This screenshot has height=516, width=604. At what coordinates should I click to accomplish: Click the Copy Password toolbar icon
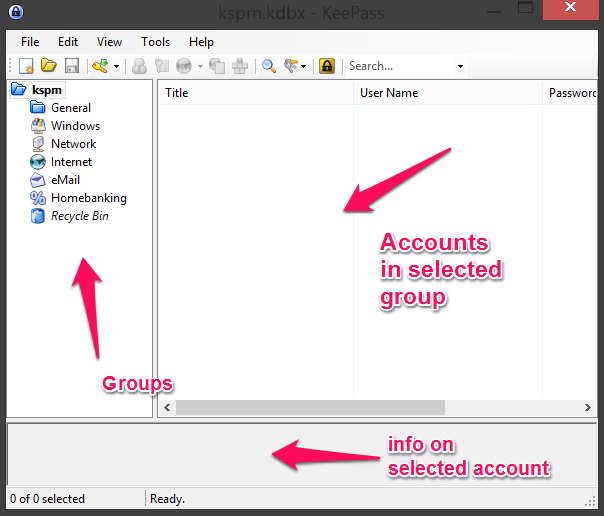pyautogui.click(x=162, y=66)
